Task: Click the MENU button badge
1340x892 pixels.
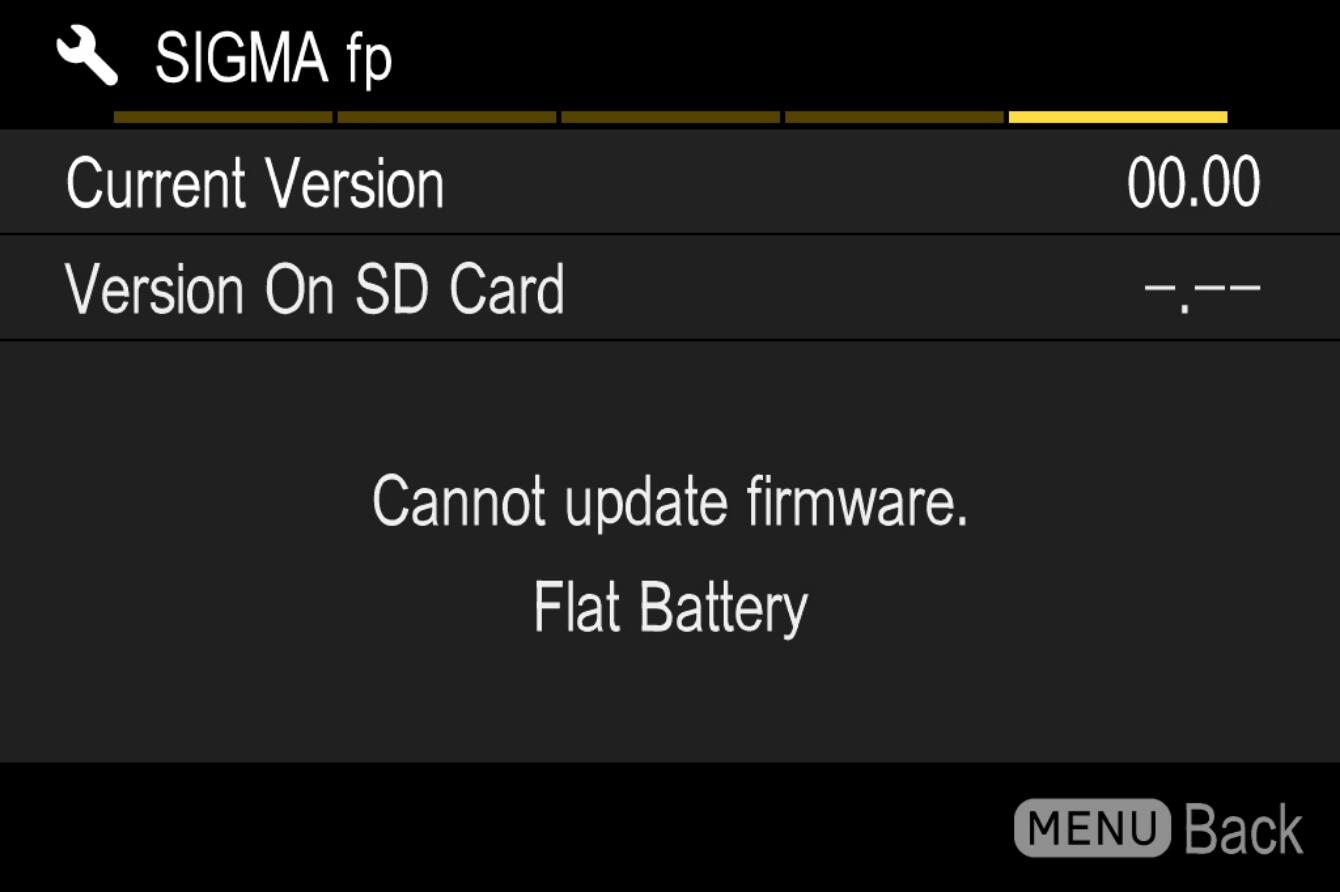Action: [1093, 828]
